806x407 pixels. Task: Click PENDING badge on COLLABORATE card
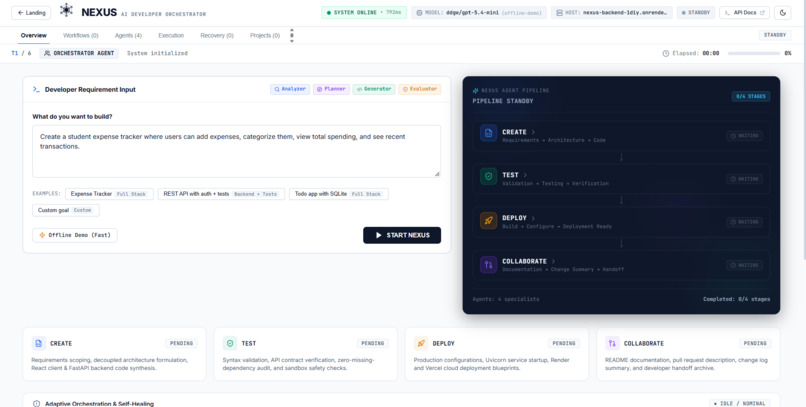[x=755, y=343]
